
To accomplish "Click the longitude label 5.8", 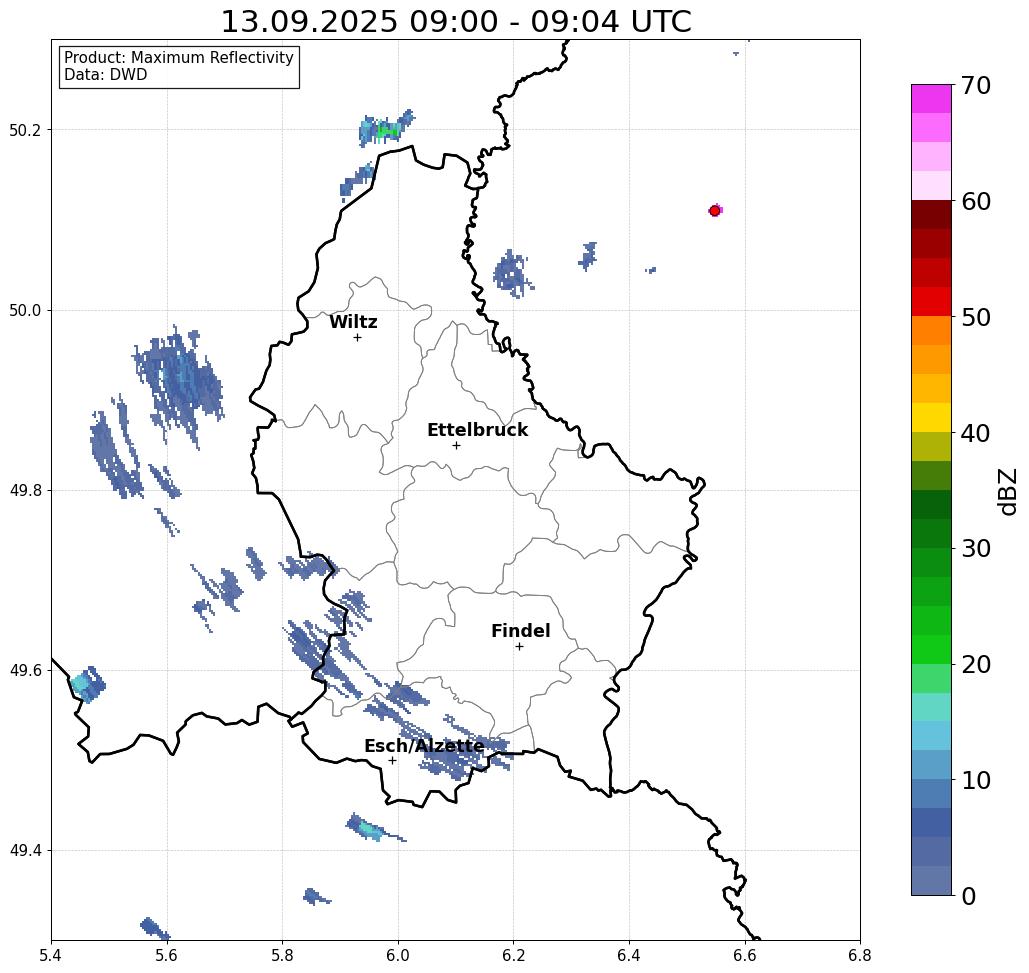I will (x=282, y=955).
